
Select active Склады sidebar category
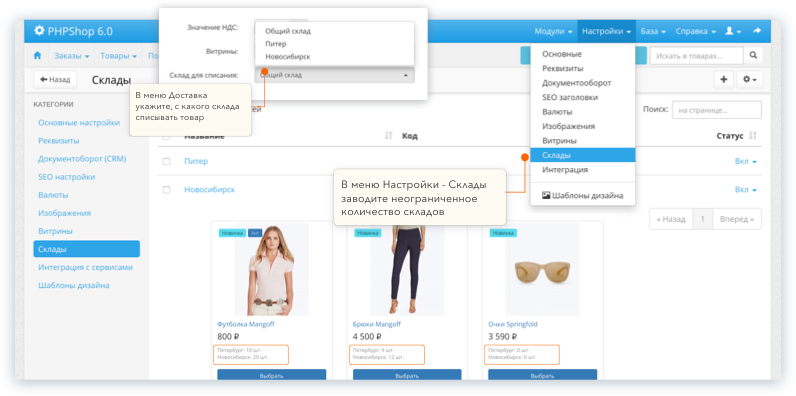click(86, 249)
